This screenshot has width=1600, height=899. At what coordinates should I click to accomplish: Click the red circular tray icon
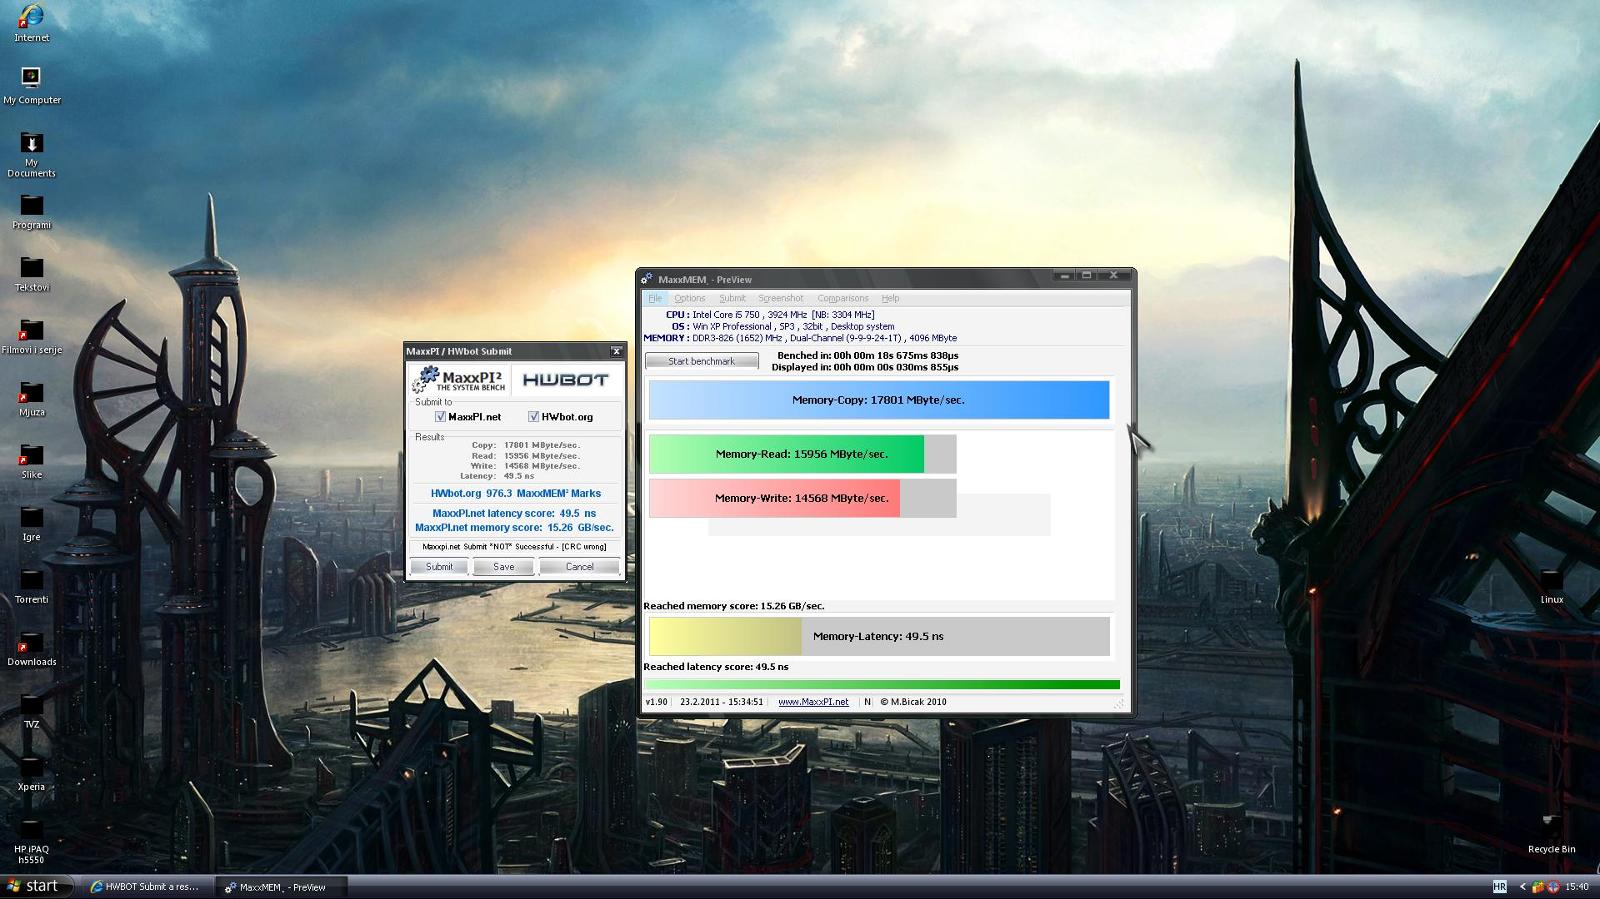[x=1553, y=886]
